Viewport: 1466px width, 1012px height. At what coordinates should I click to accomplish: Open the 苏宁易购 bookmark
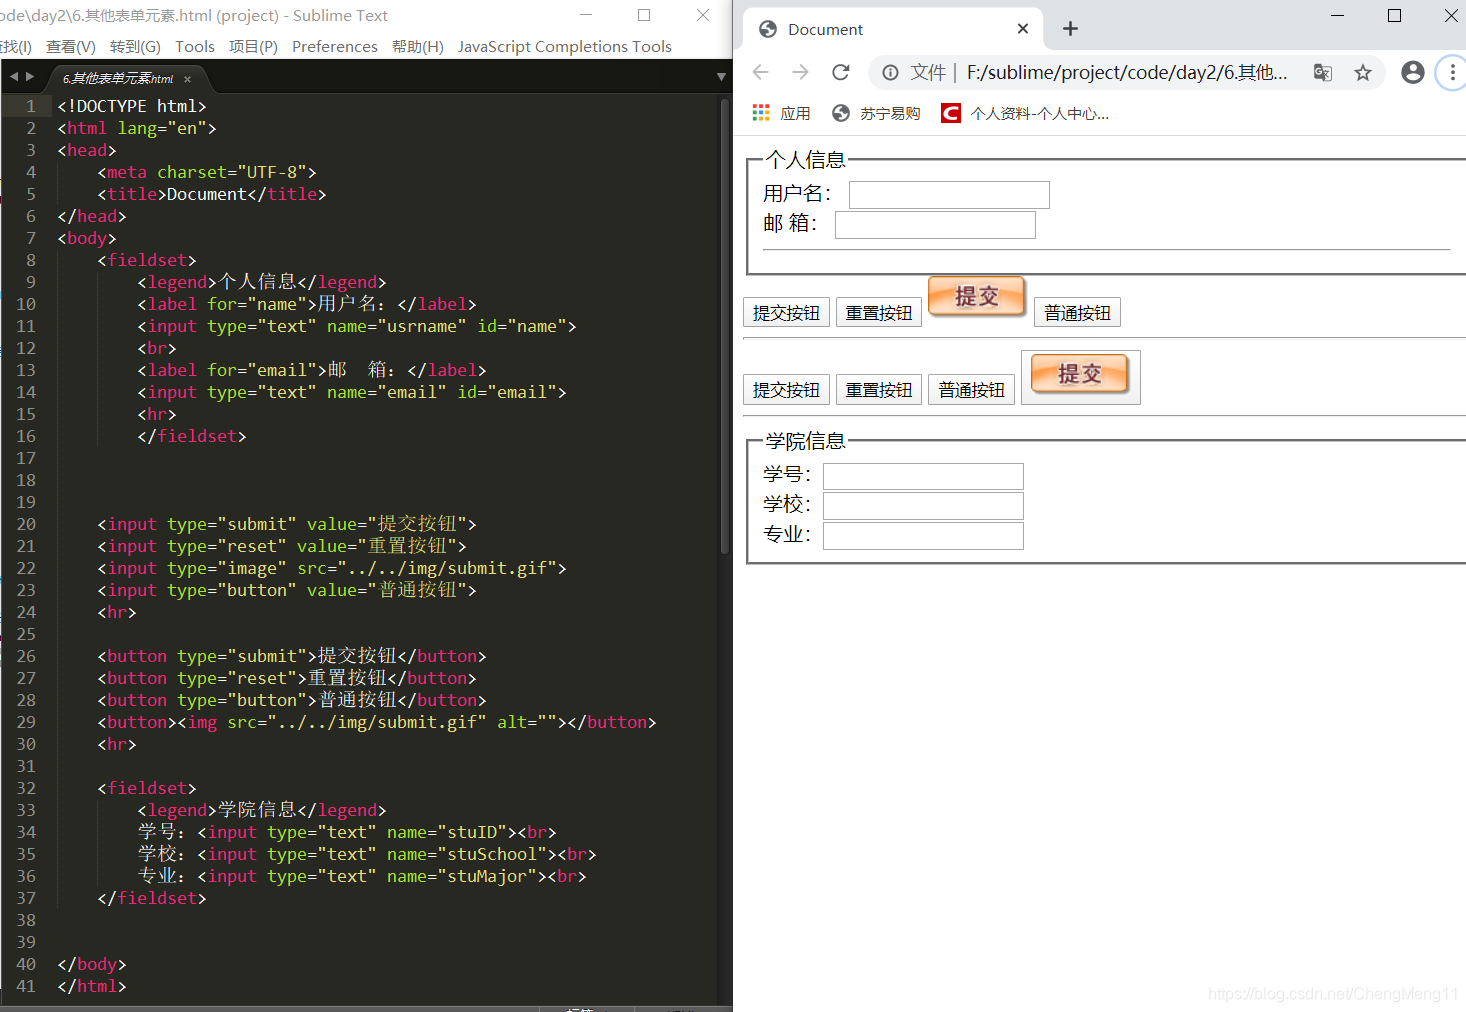point(876,113)
